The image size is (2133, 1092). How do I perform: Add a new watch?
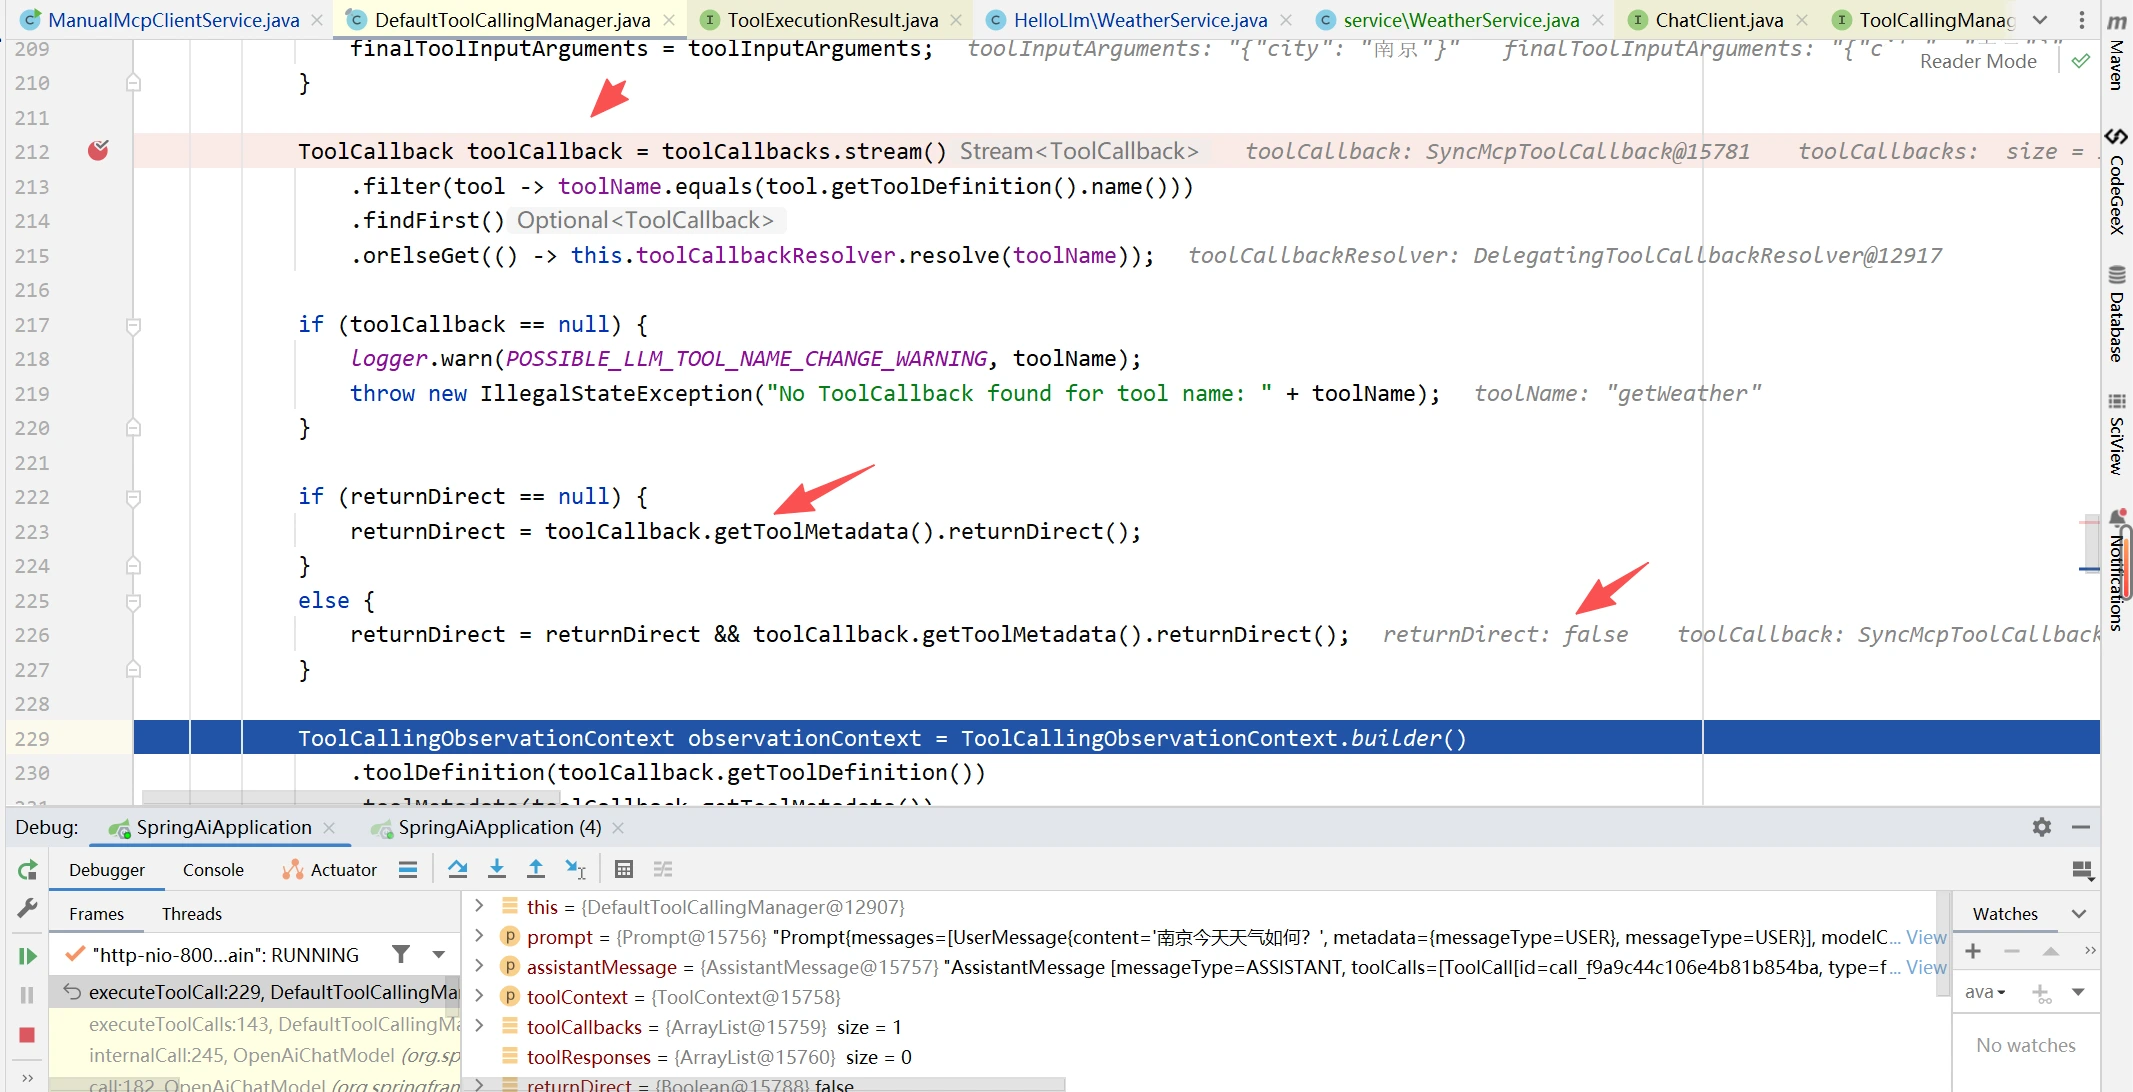1973,951
